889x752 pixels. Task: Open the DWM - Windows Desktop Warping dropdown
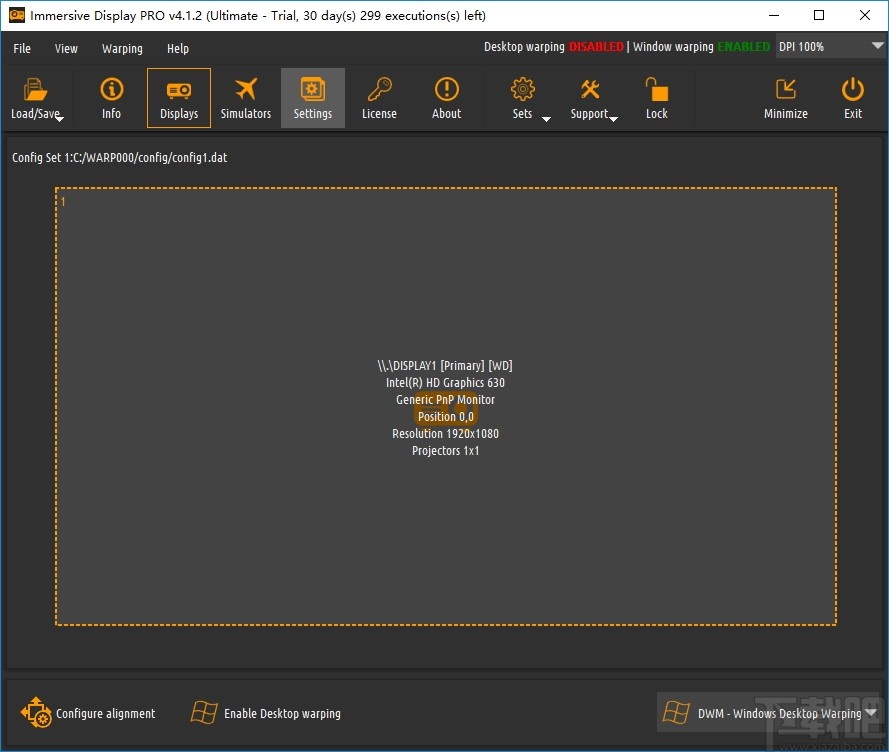pos(769,712)
